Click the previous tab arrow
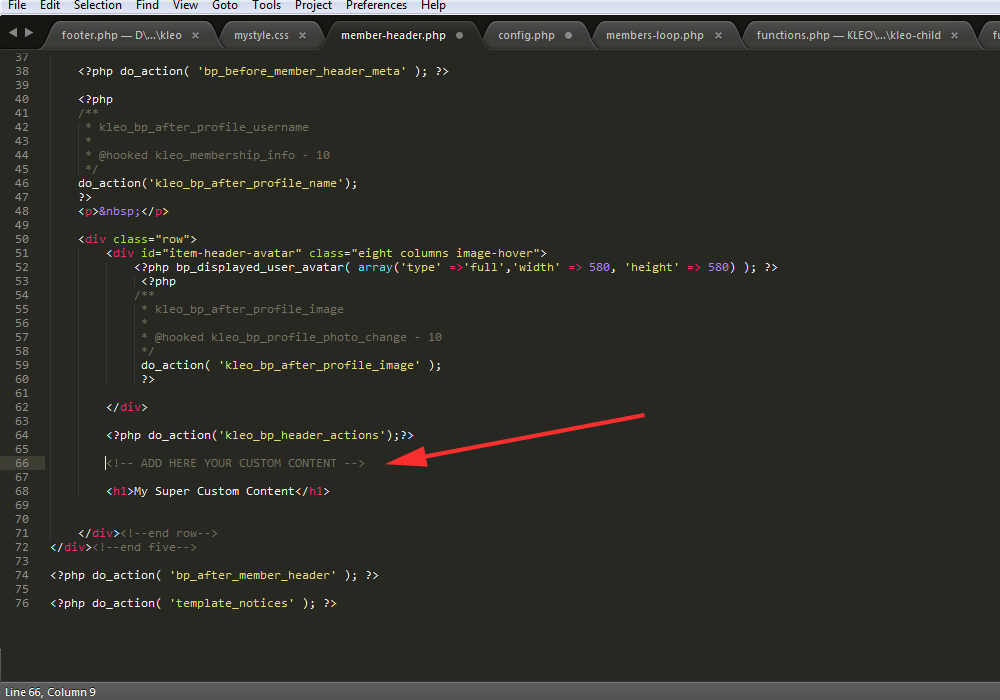1000x700 pixels. coord(12,33)
